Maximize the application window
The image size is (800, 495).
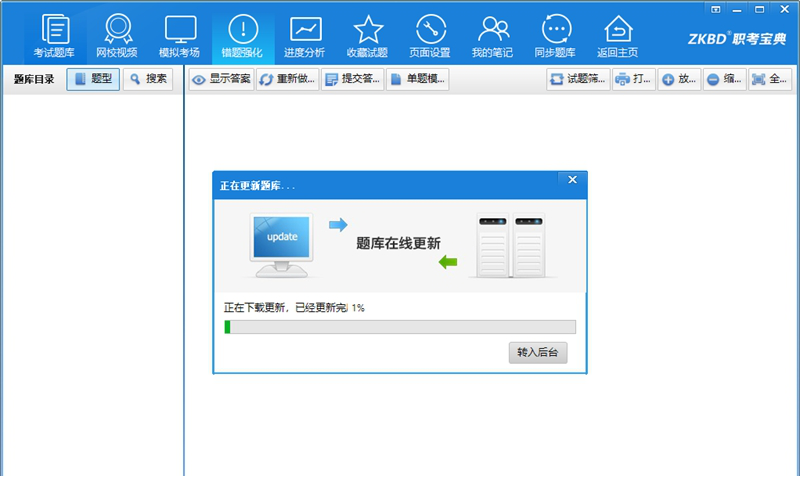[760, 9]
